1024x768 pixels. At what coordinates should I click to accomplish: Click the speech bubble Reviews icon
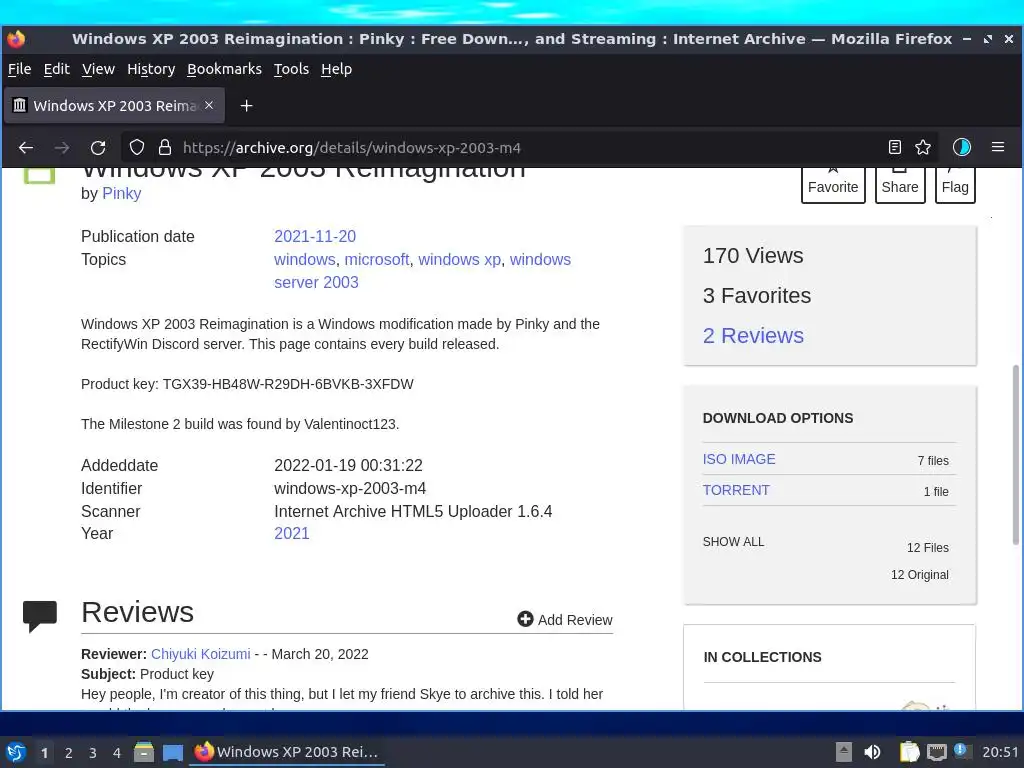[x=40, y=616]
